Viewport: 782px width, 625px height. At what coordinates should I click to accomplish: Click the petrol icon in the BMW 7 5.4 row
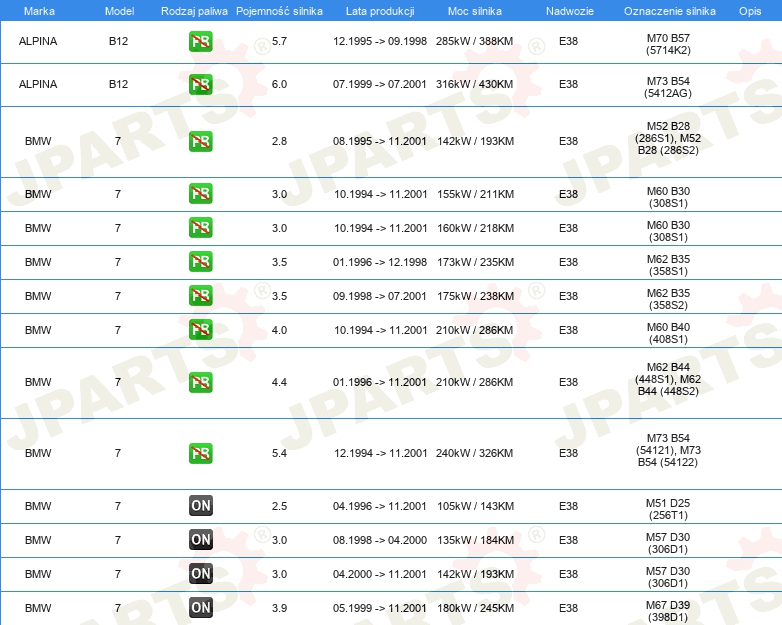pyautogui.click(x=200, y=453)
